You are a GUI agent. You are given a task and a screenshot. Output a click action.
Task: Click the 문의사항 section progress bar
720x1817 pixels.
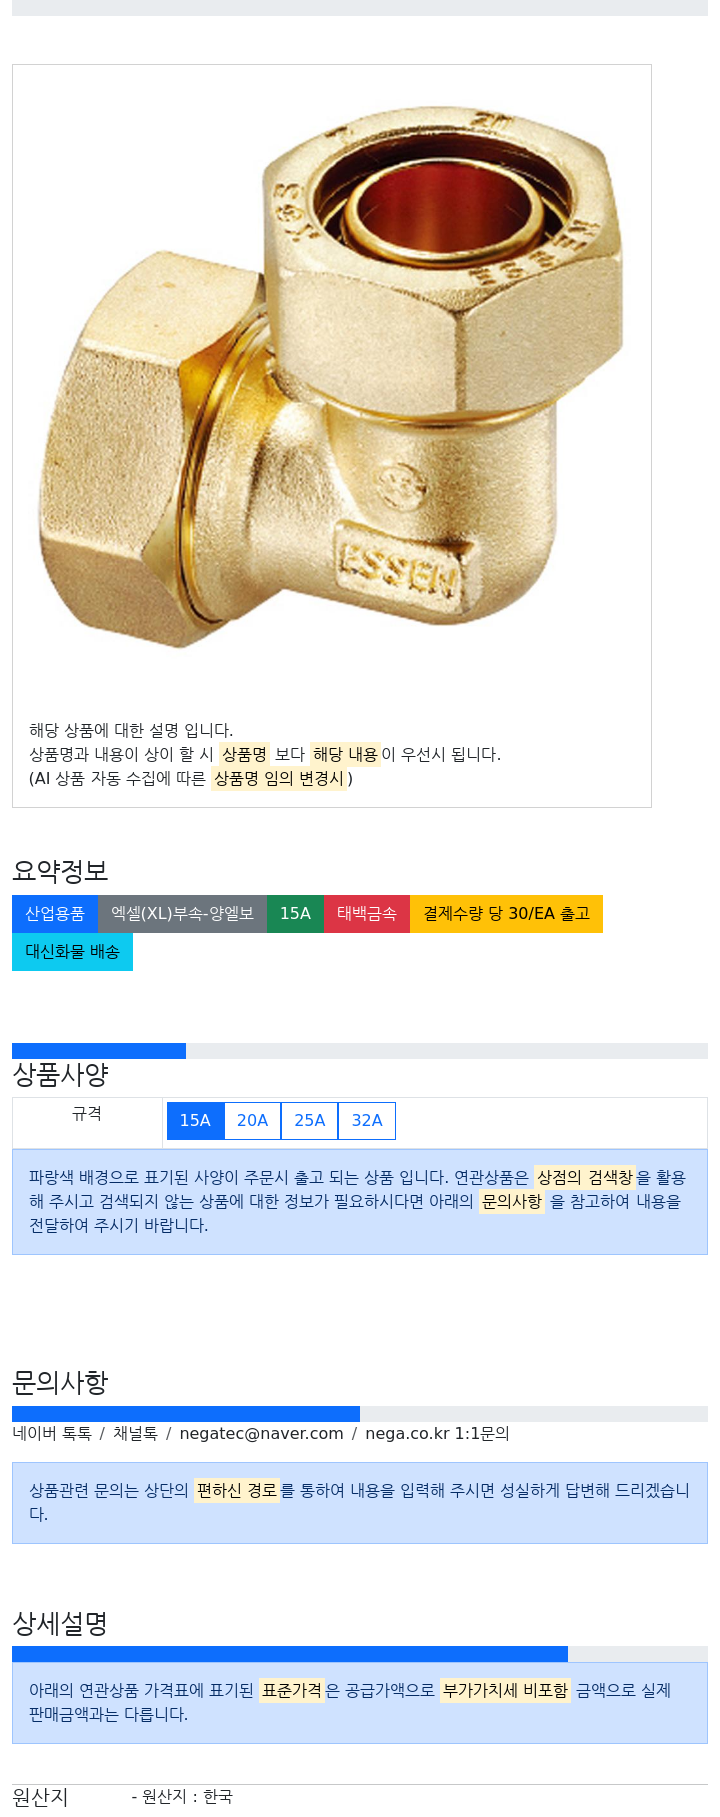[x=360, y=1414]
